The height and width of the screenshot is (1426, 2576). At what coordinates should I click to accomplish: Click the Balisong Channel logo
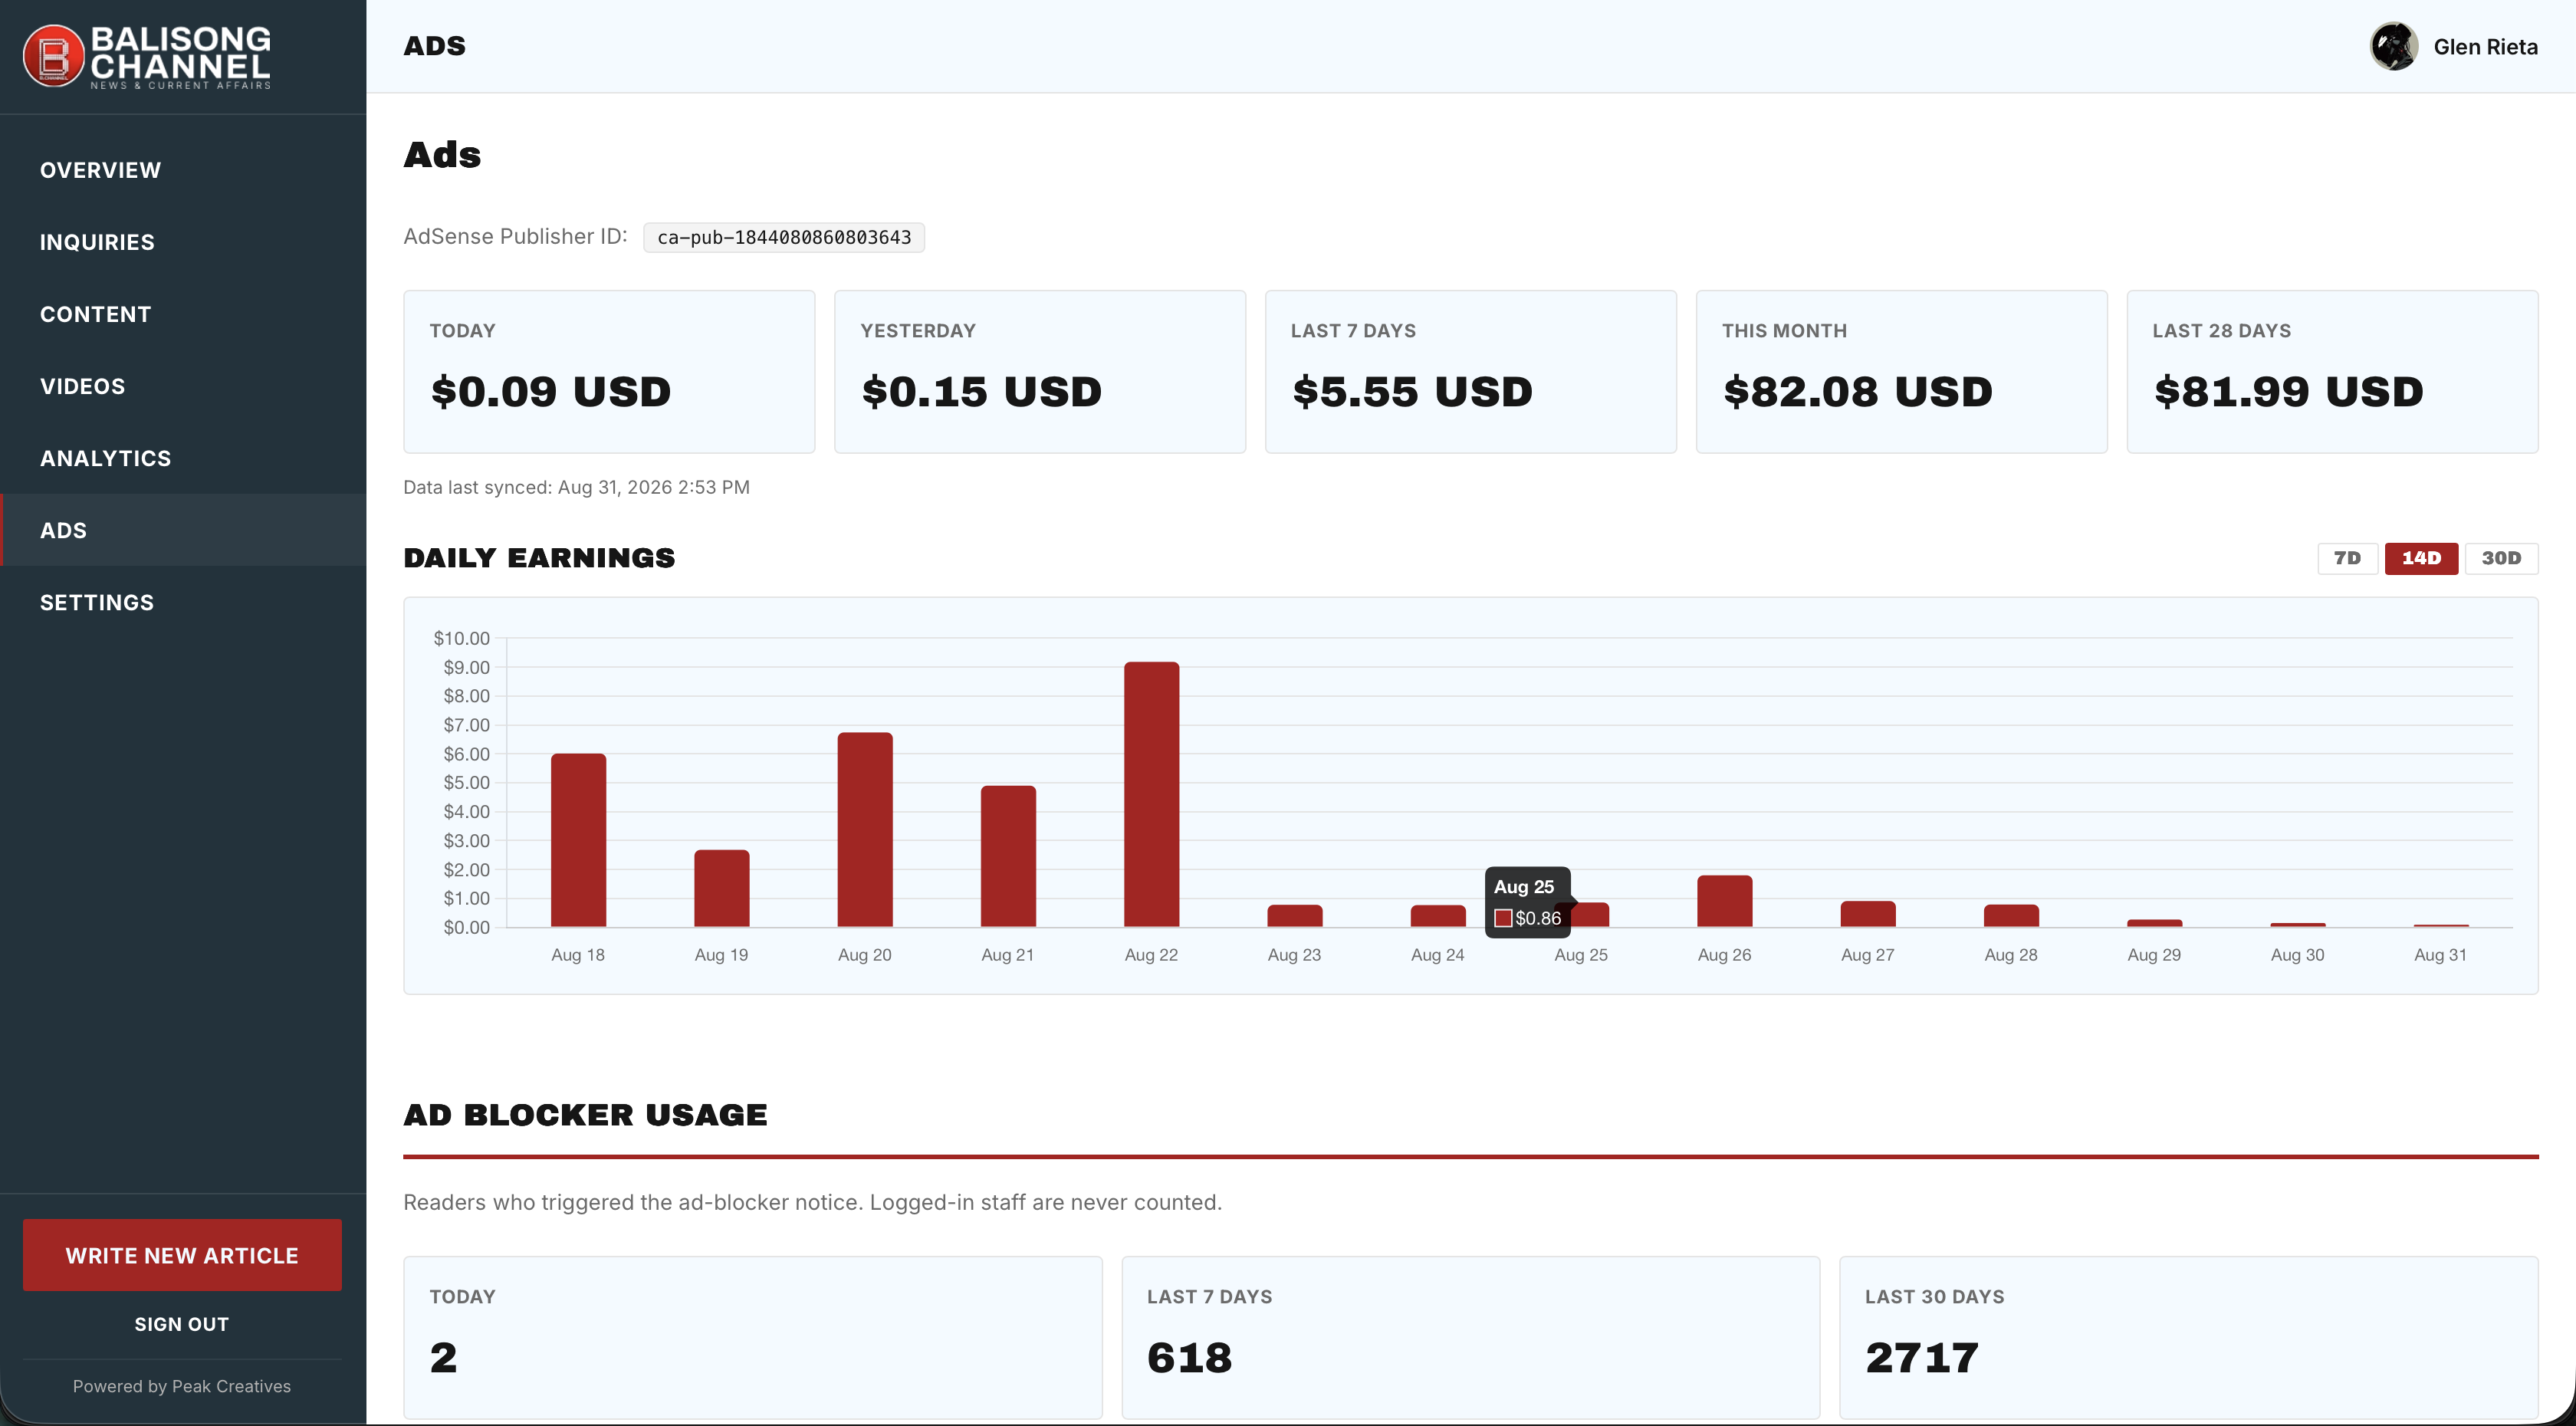pyautogui.click(x=147, y=56)
